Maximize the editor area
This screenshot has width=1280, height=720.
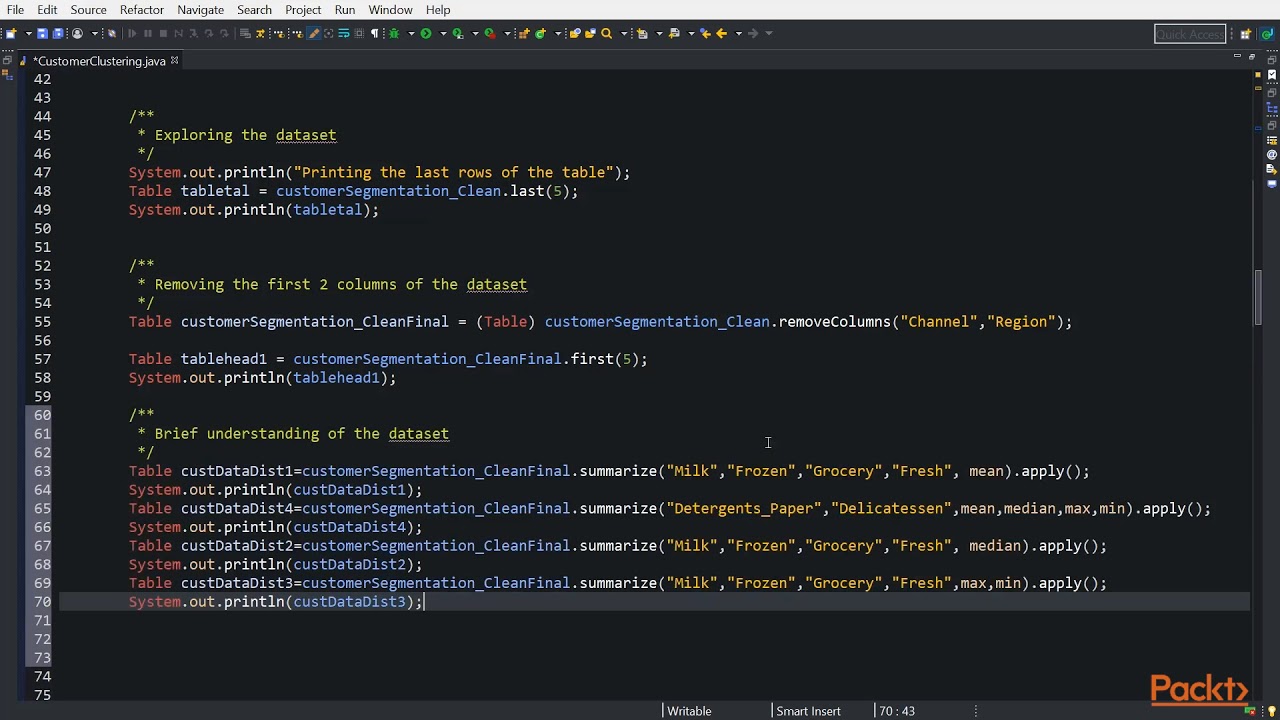[1252, 57]
